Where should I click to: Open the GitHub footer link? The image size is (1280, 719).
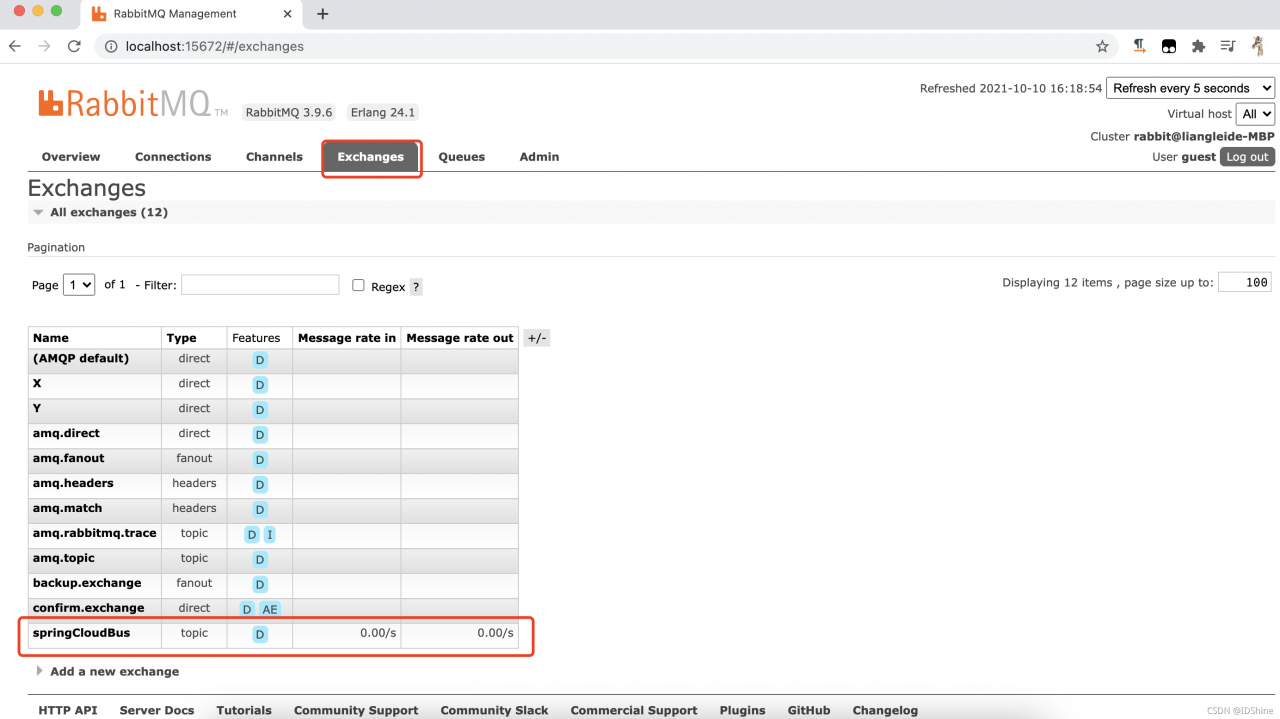(x=809, y=710)
